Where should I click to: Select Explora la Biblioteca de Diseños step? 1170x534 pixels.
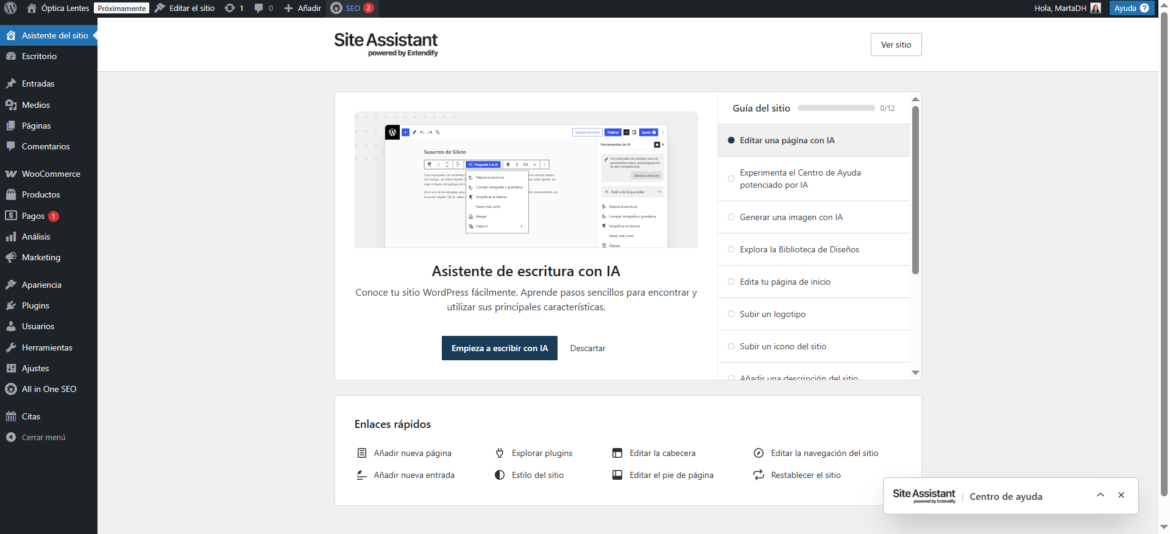(813, 249)
